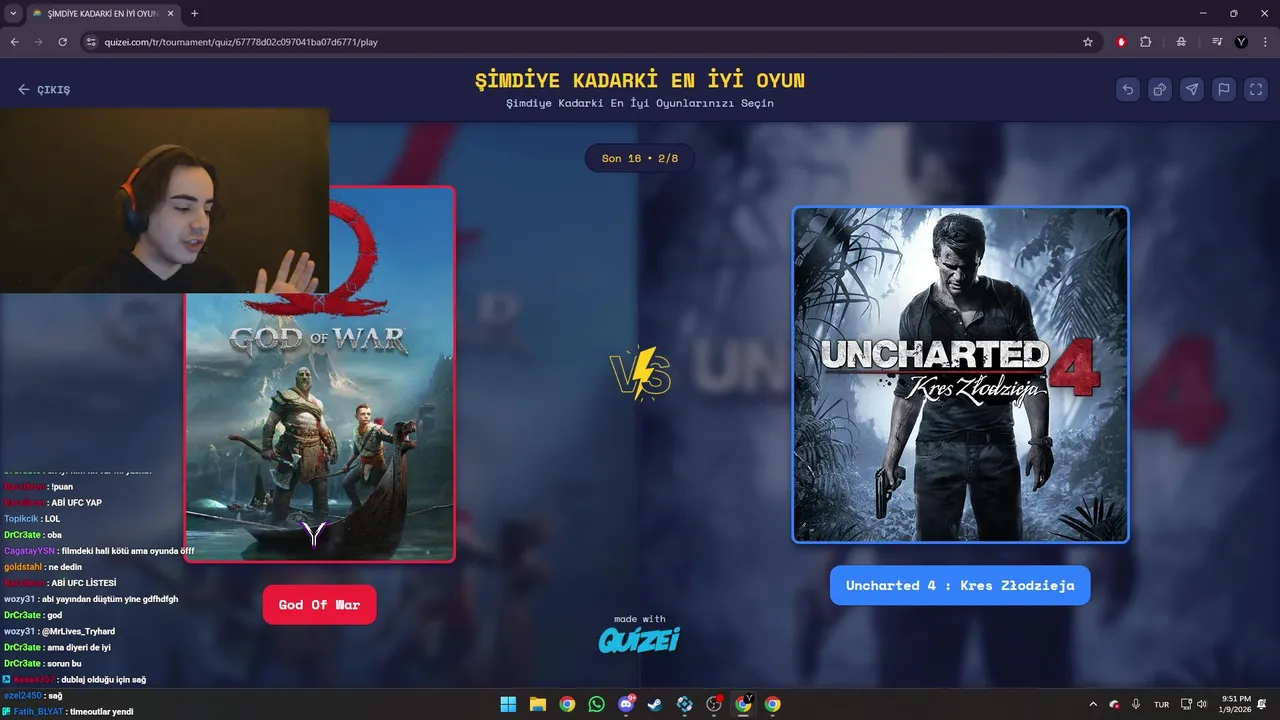
Task: Toggle fullscreen mode icon
Action: click(x=1256, y=89)
